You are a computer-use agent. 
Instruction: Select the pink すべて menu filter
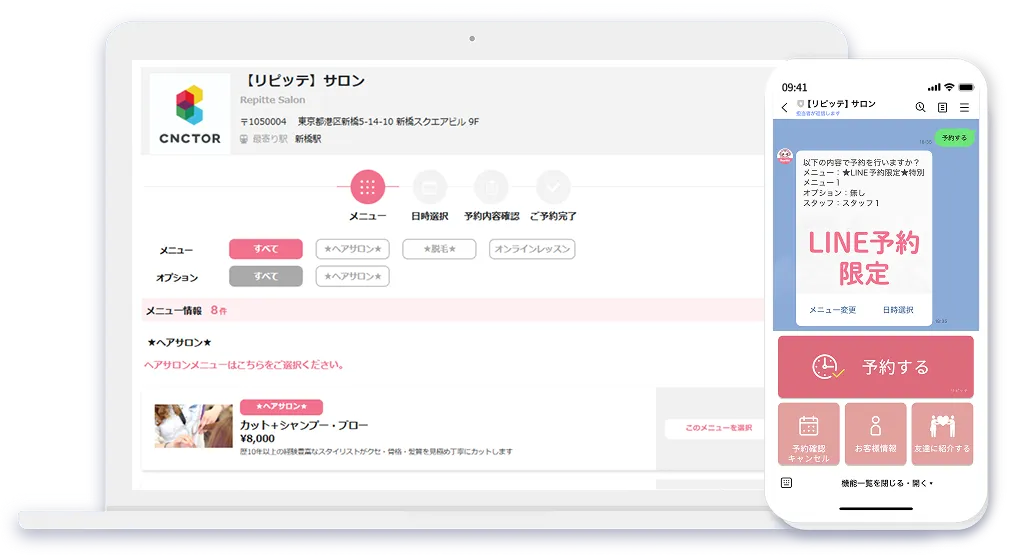coord(265,249)
